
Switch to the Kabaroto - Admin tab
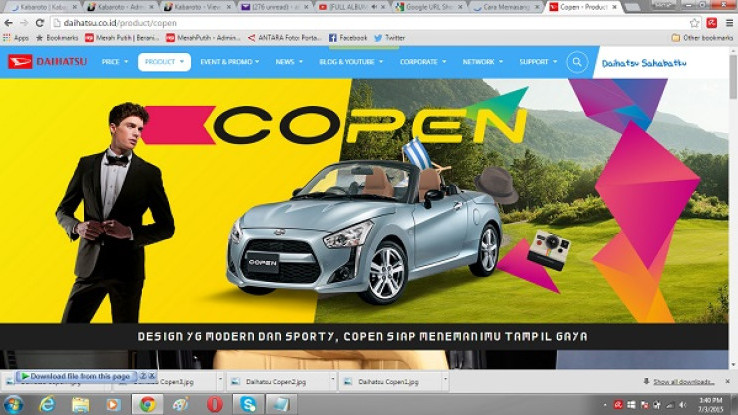click(120, 7)
